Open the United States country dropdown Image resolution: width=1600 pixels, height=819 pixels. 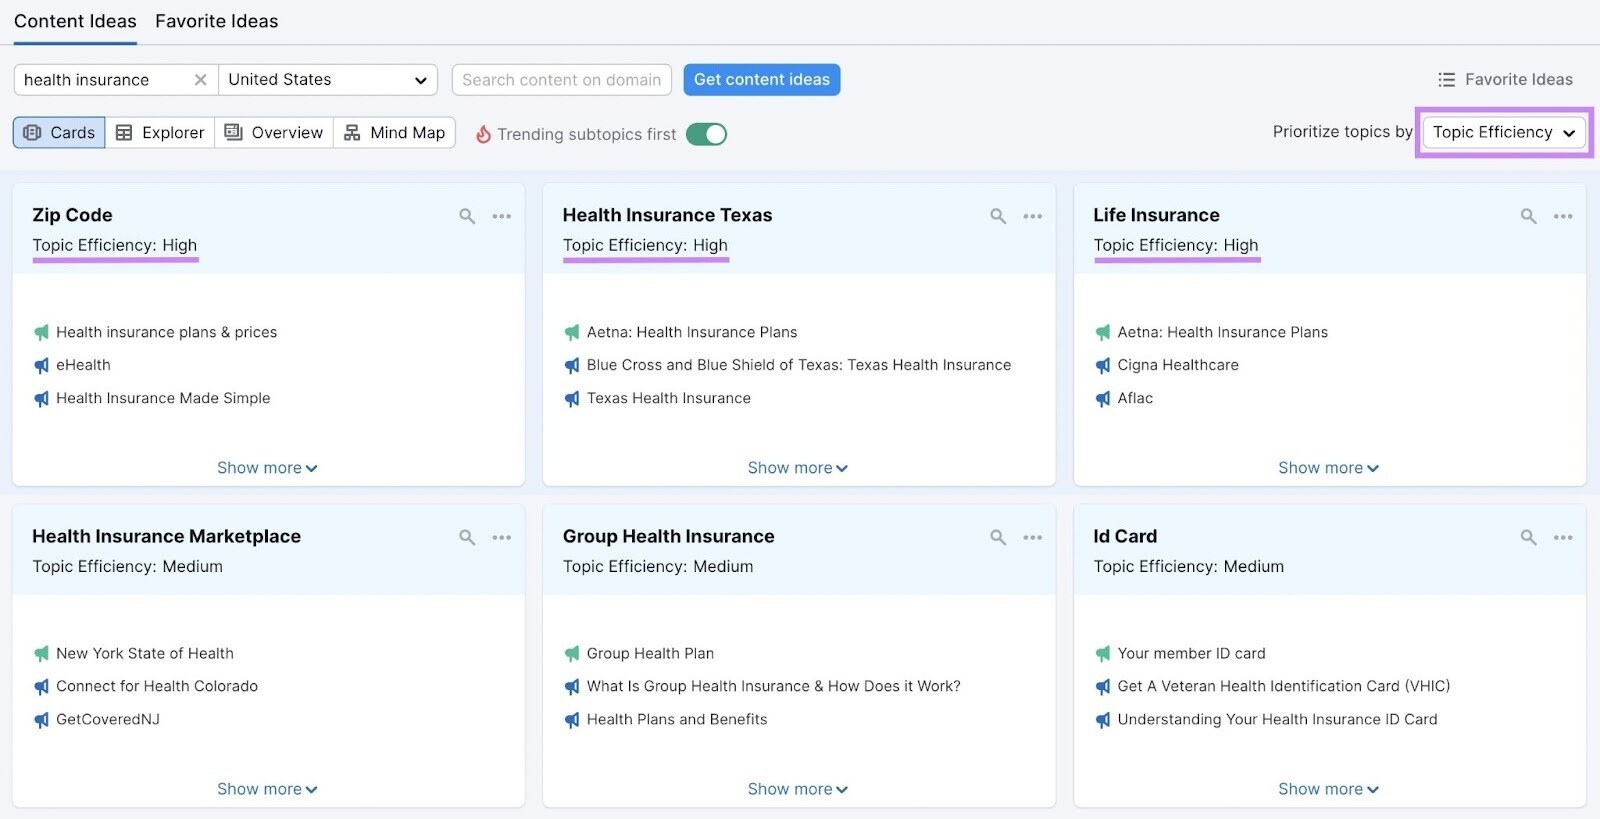[328, 80]
